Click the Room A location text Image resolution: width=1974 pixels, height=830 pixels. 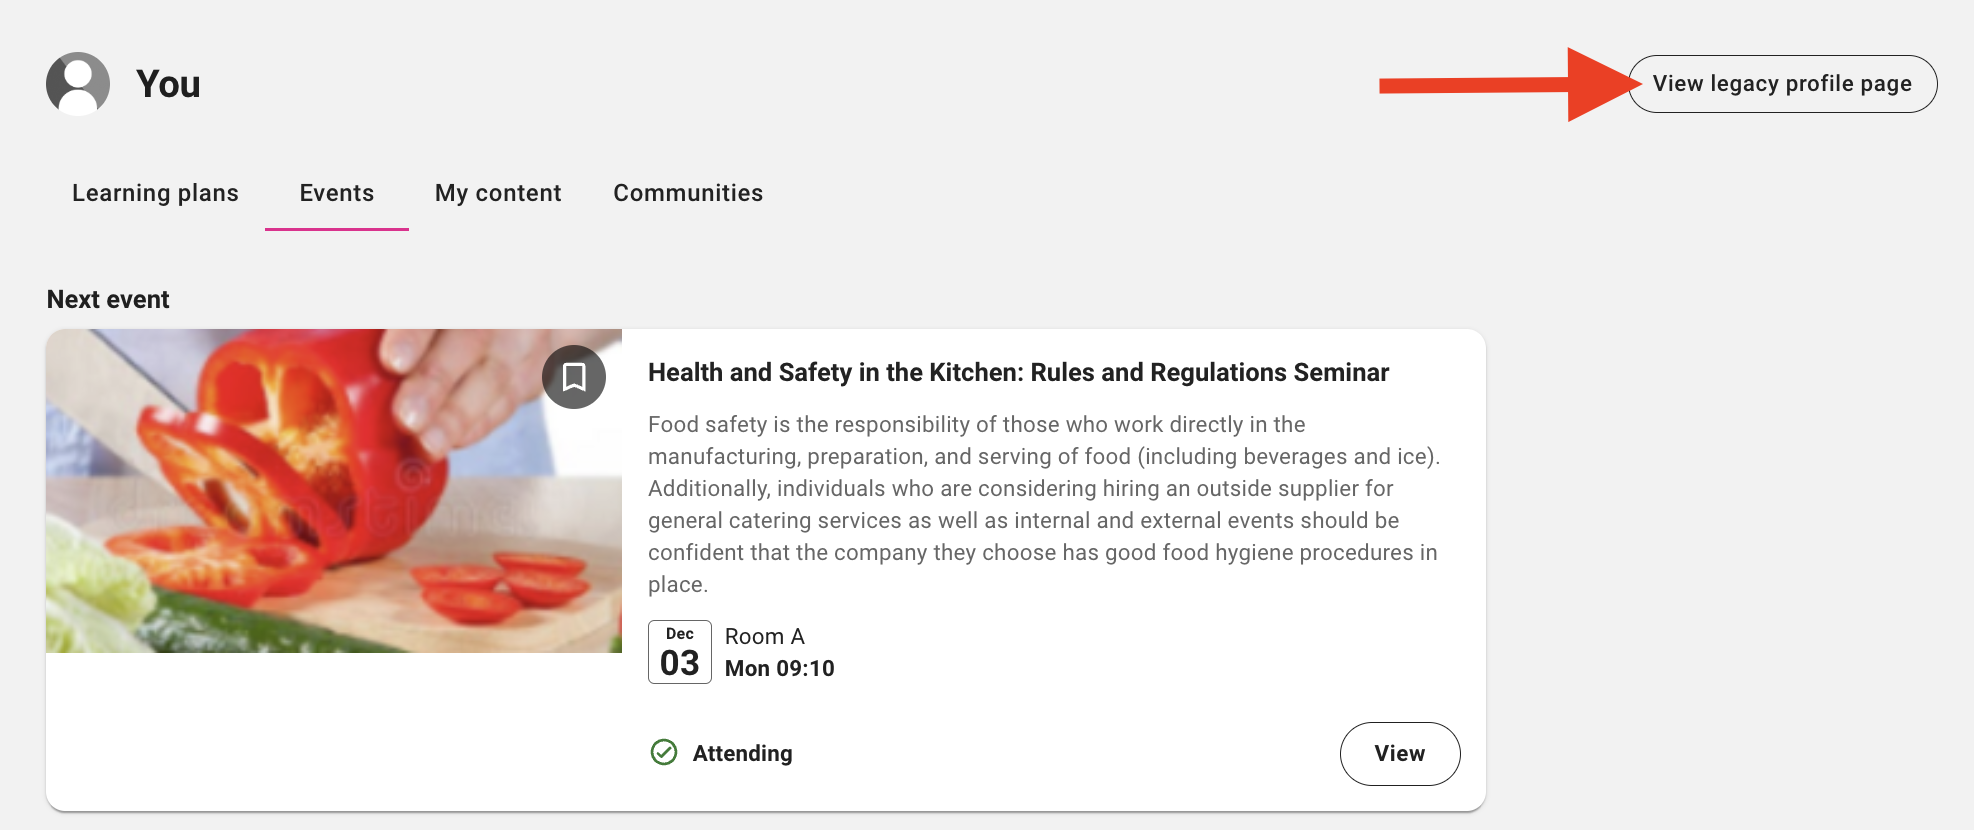[x=765, y=636]
